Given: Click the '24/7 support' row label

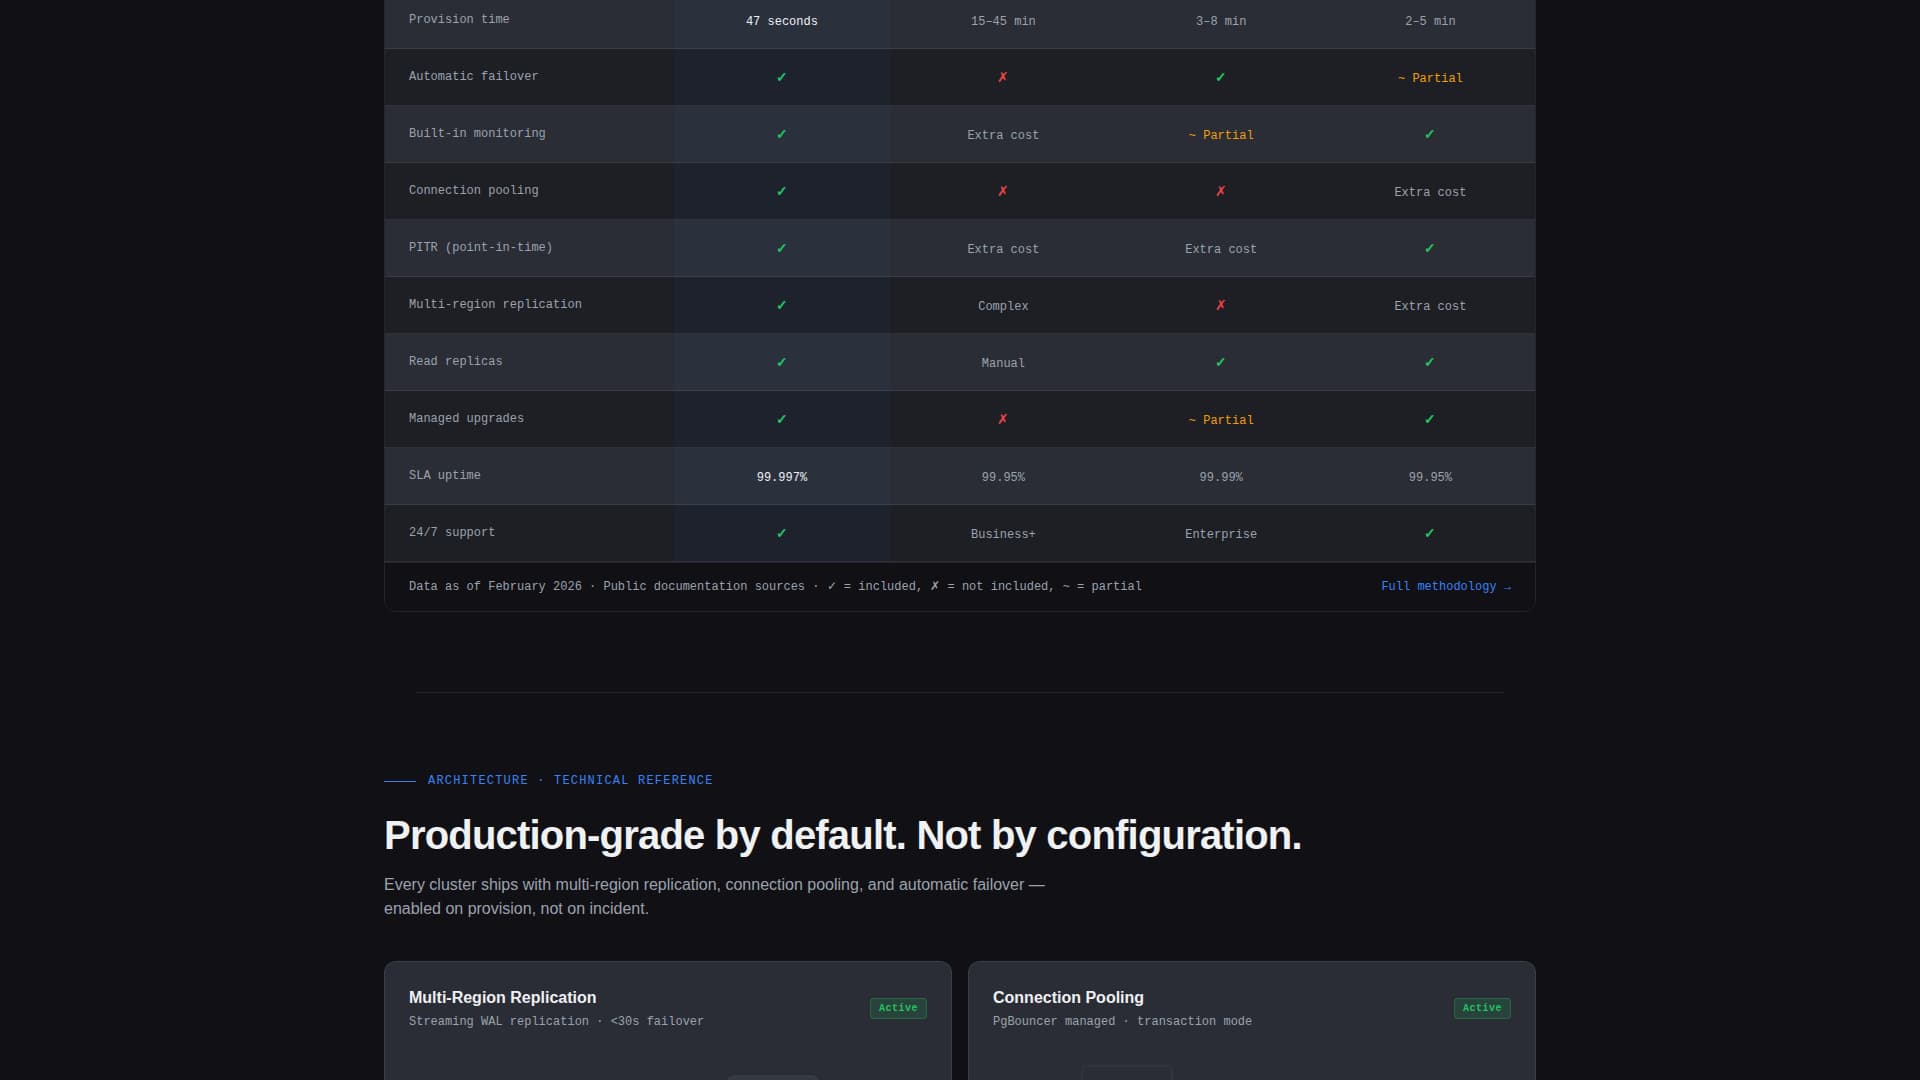Looking at the screenshot, I should (x=451, y=532).
